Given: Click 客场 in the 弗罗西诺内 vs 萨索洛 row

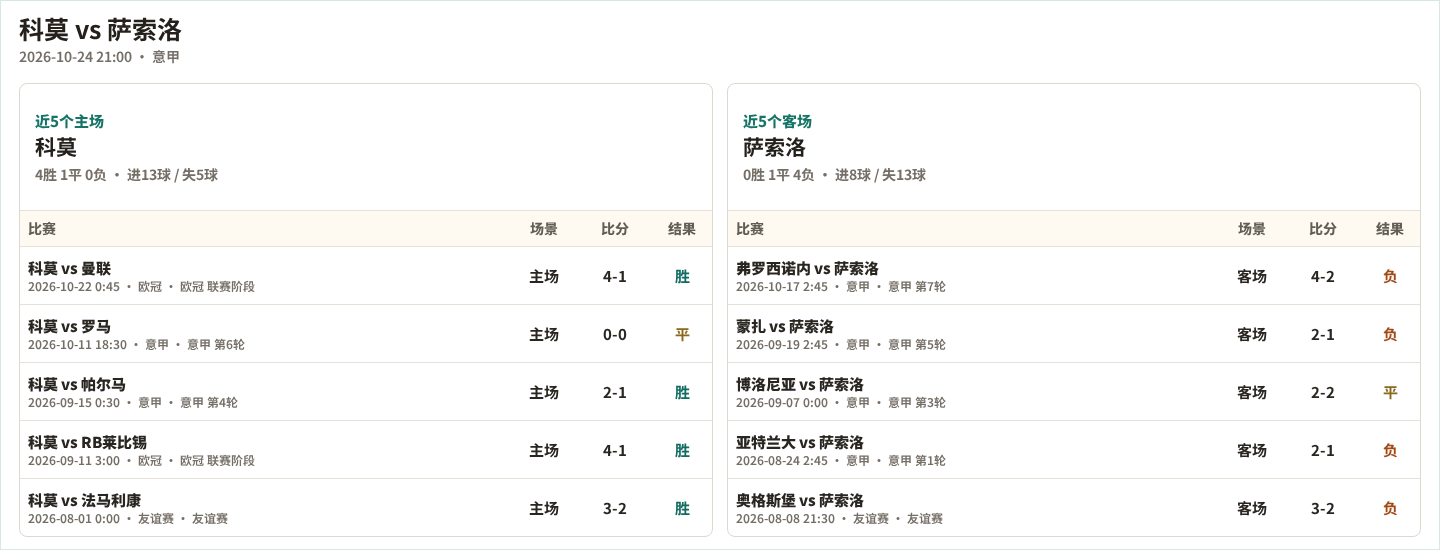Looking at the screenshot, I should point(1252,276).
